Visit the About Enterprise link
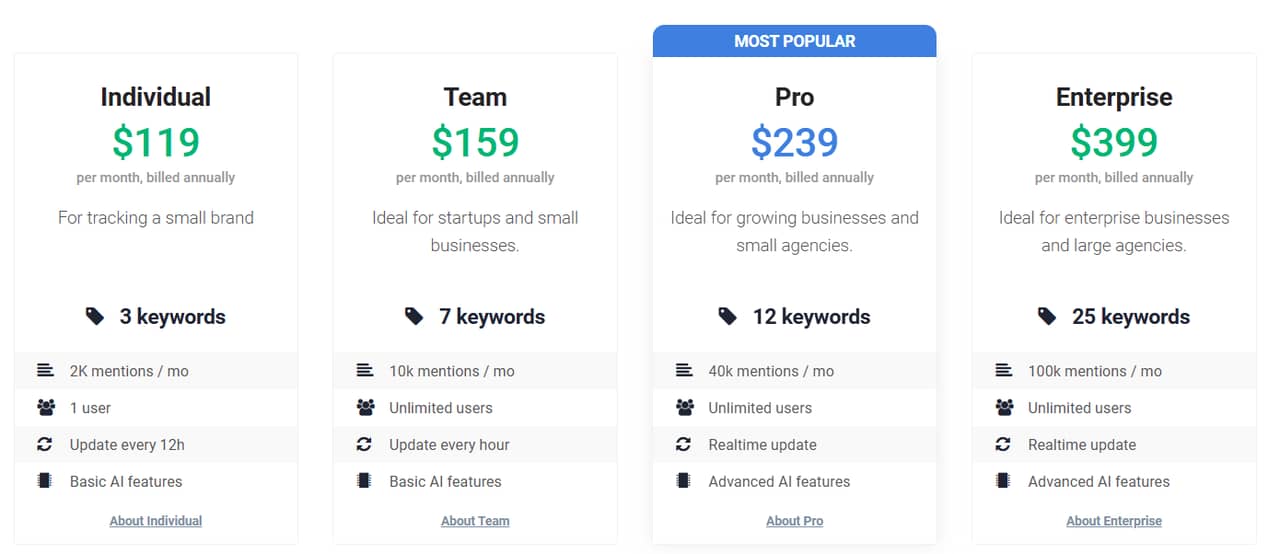 coord(1114,521)
